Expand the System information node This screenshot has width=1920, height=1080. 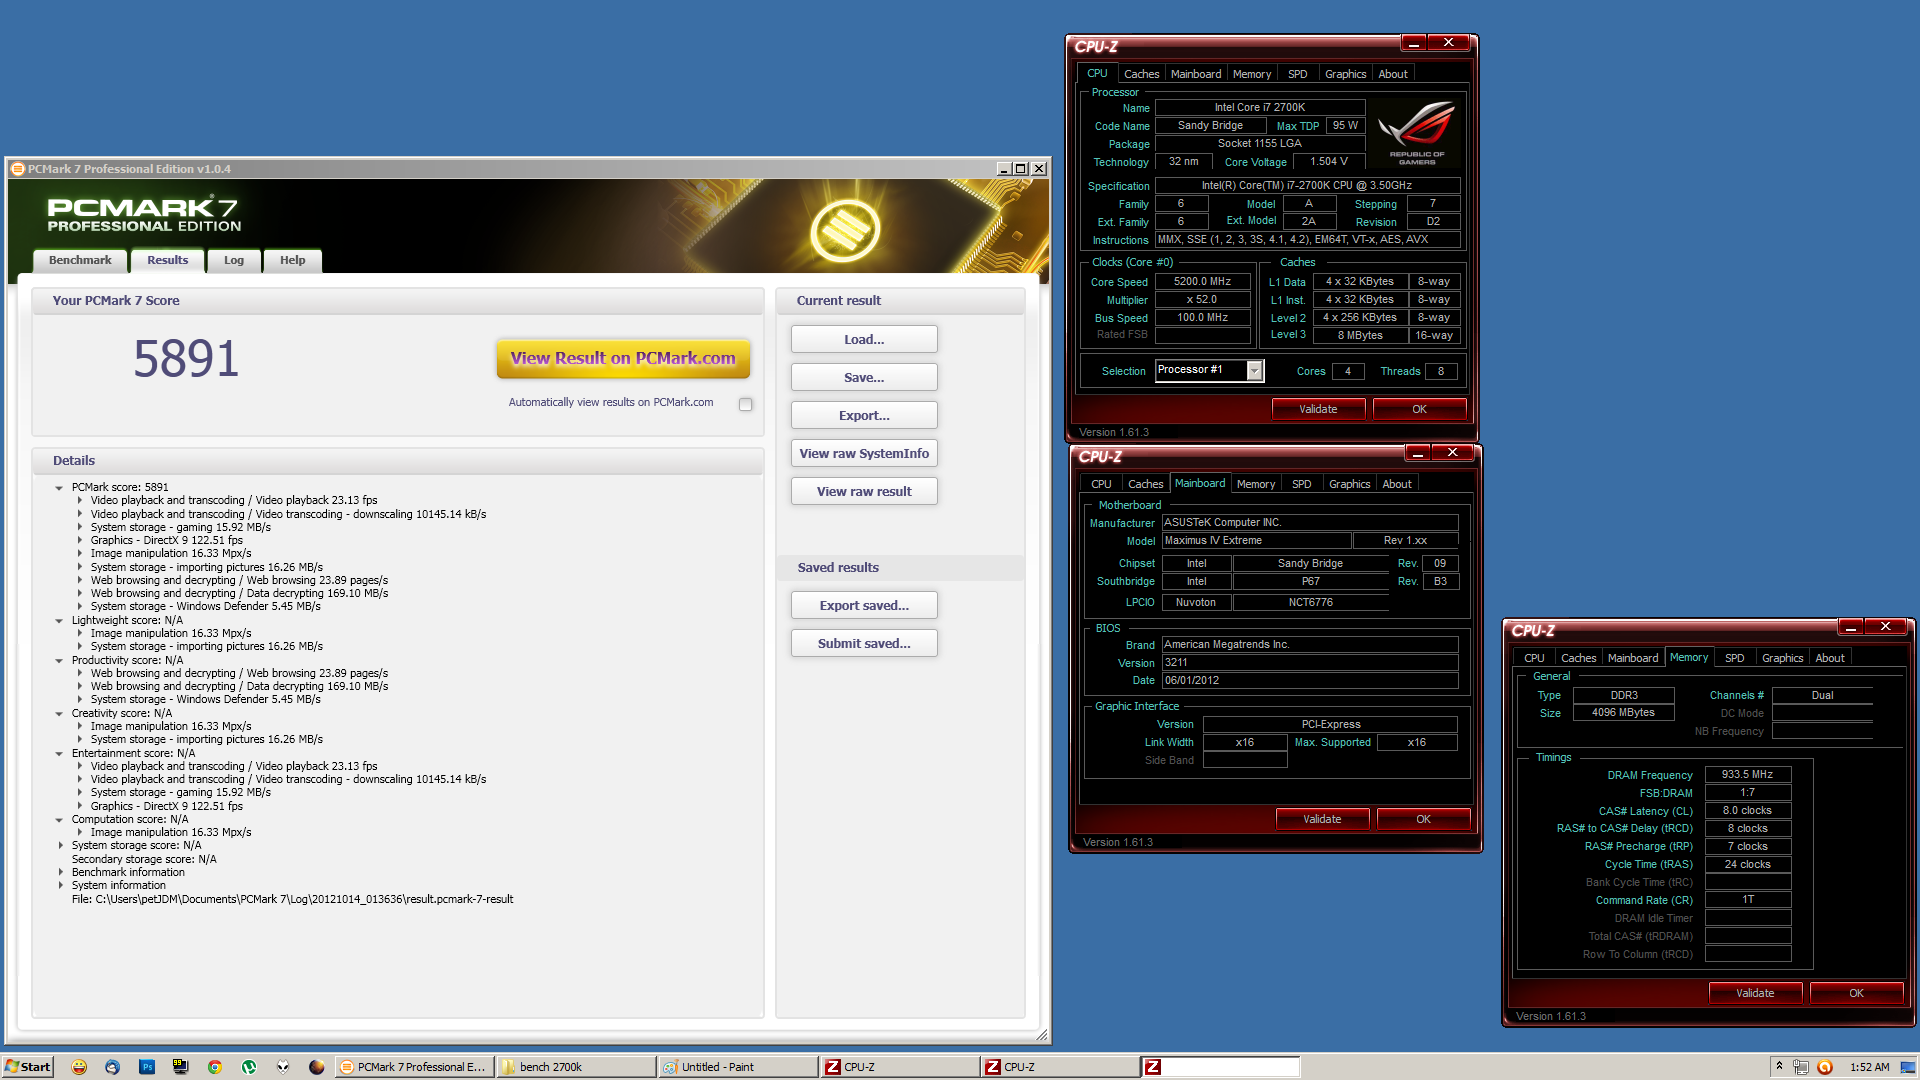tap(60, 886)
